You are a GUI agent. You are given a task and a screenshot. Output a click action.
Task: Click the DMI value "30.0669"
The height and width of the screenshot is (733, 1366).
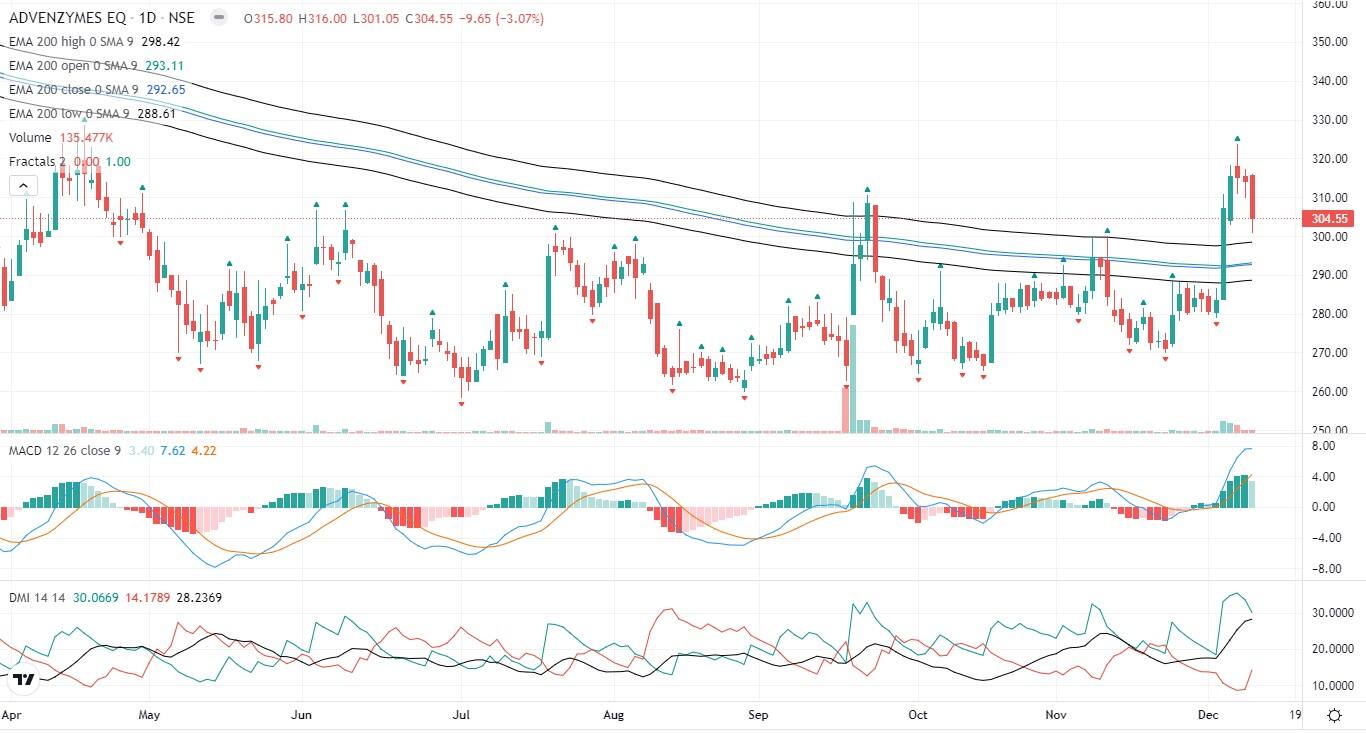click(96, 598)
